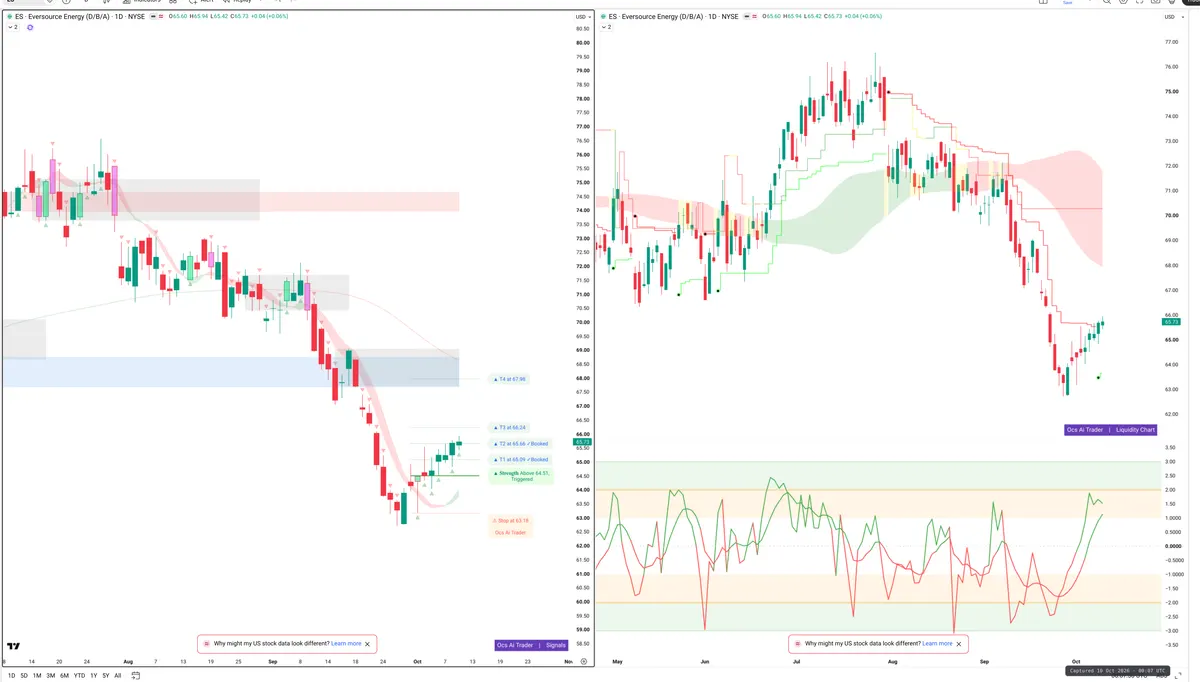Expand the left chart indicator legend showing 2

(x=13, y=27)
